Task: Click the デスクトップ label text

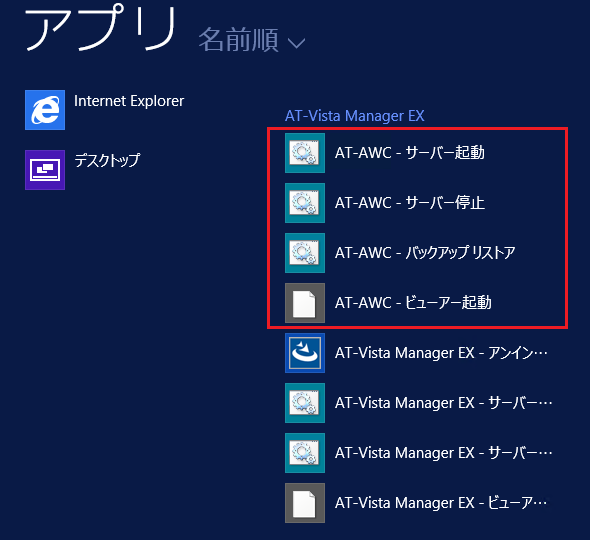Action: [x=107, y=160]
